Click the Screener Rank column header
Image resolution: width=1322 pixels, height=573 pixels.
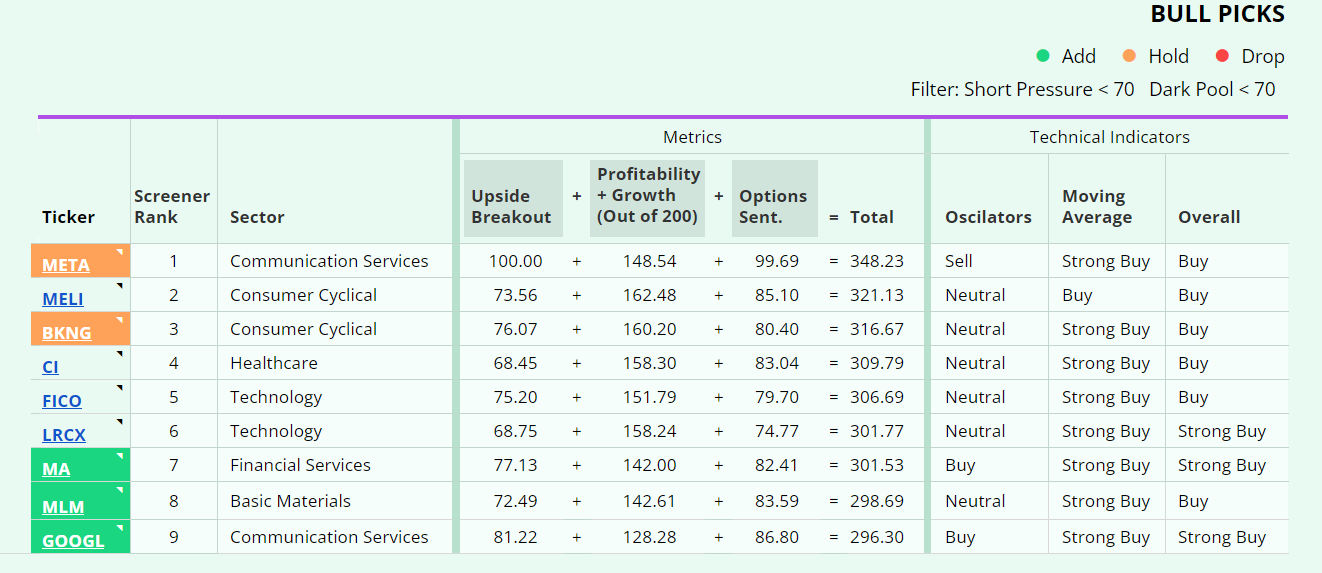point(172,207)
